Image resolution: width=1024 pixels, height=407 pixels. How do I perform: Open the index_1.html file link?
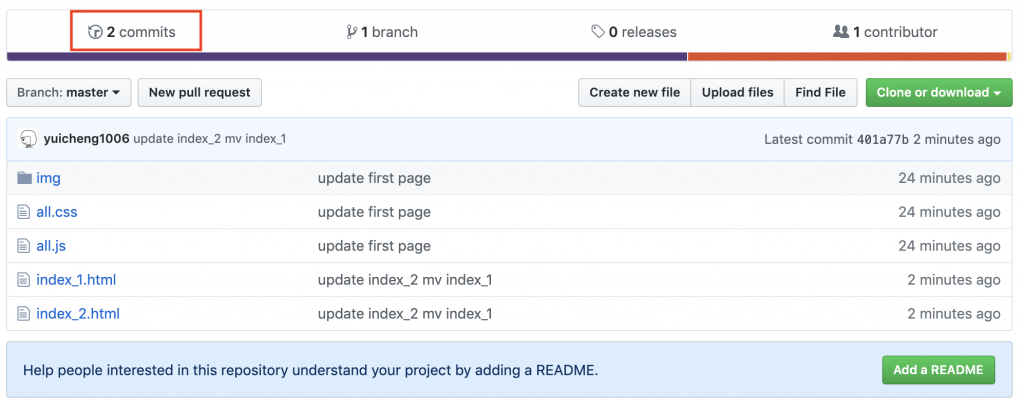[76, 280]
